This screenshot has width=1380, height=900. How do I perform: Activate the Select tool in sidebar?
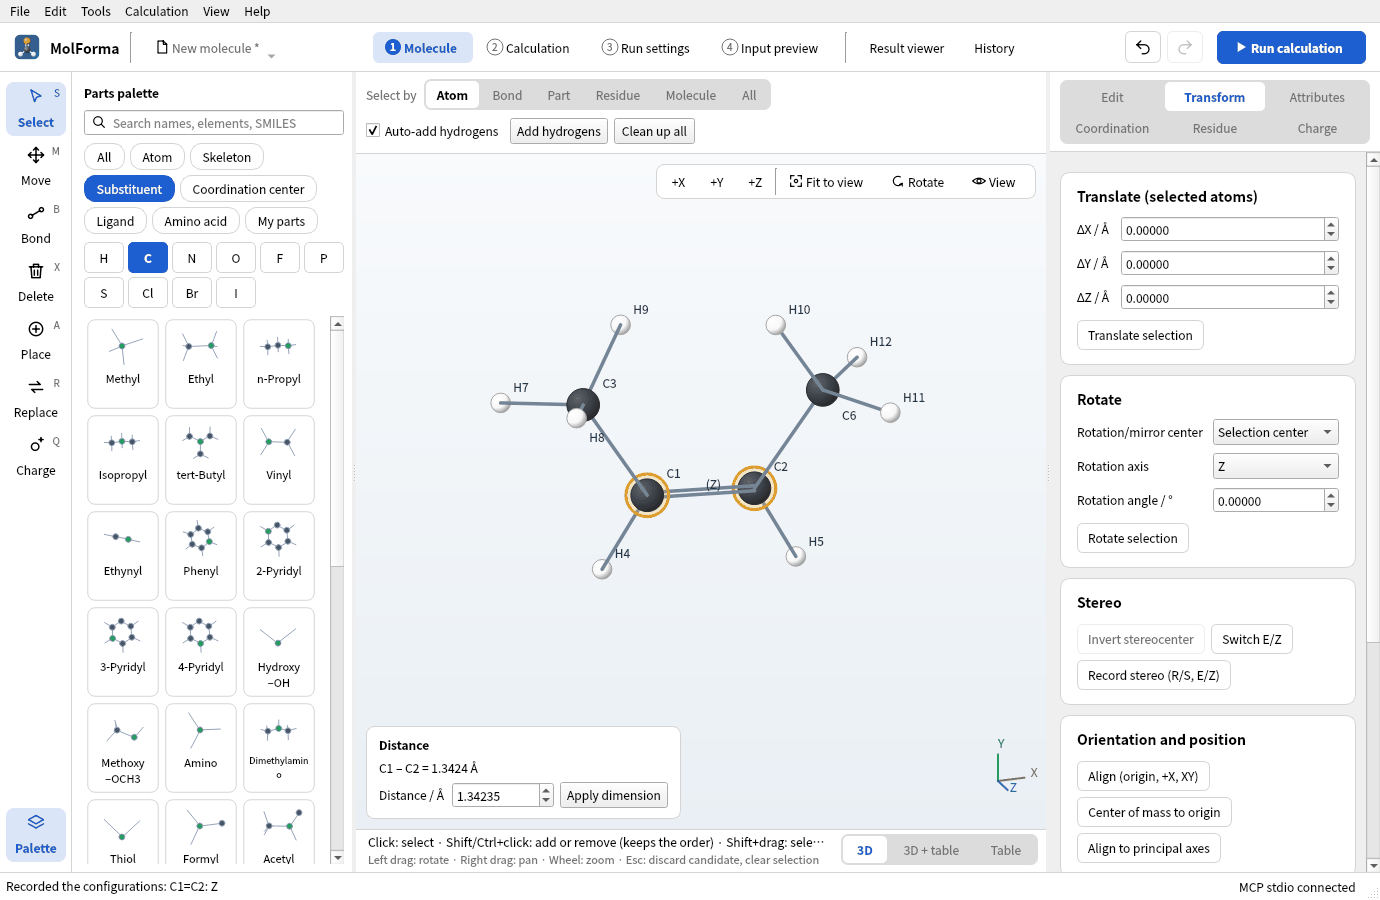click(x=36, y=108)
